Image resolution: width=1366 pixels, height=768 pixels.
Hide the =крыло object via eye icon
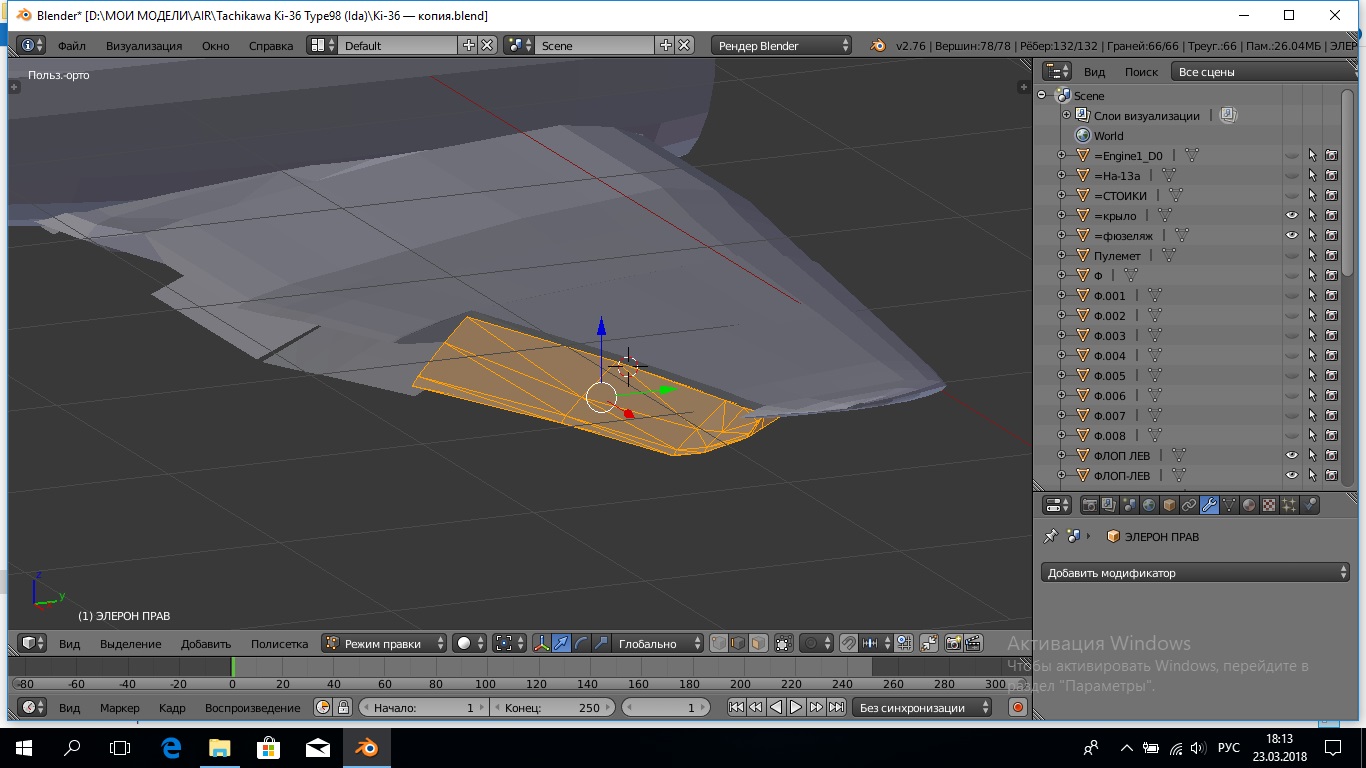pos(1291,216)
